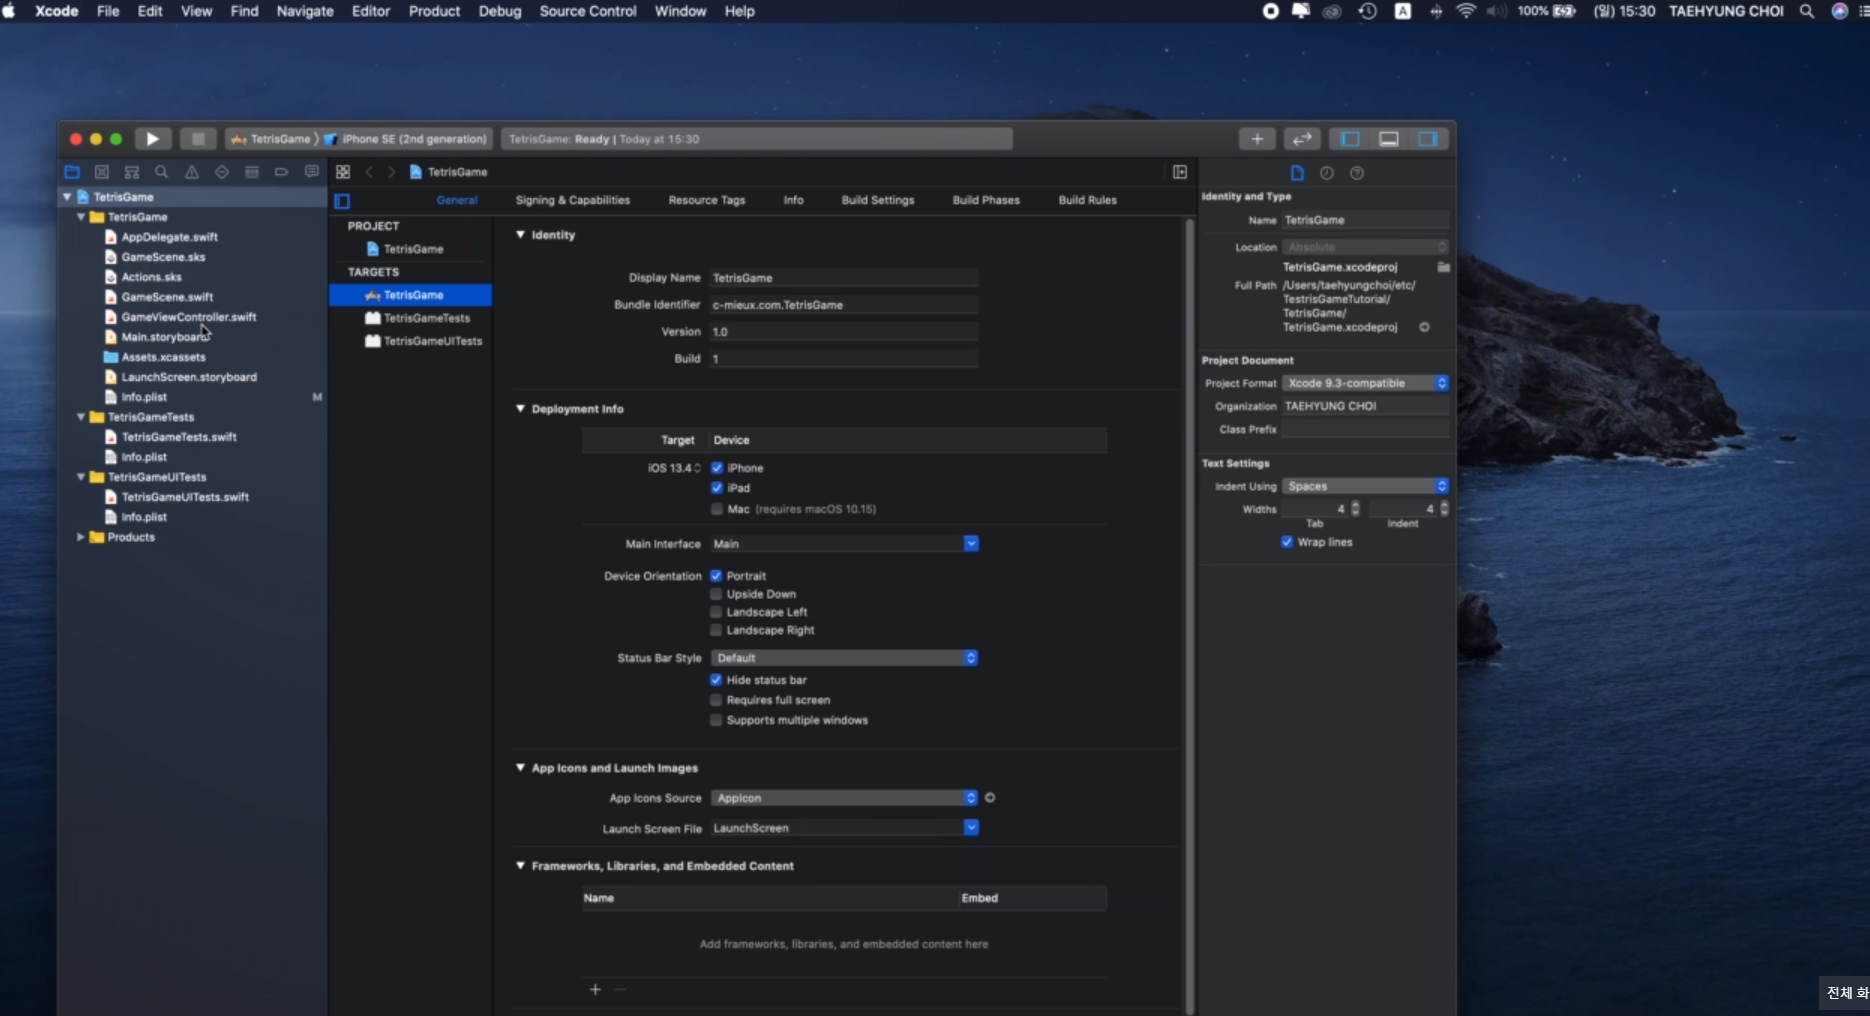
Task: Collapse the Identity section
Action: tap(520, 235)
